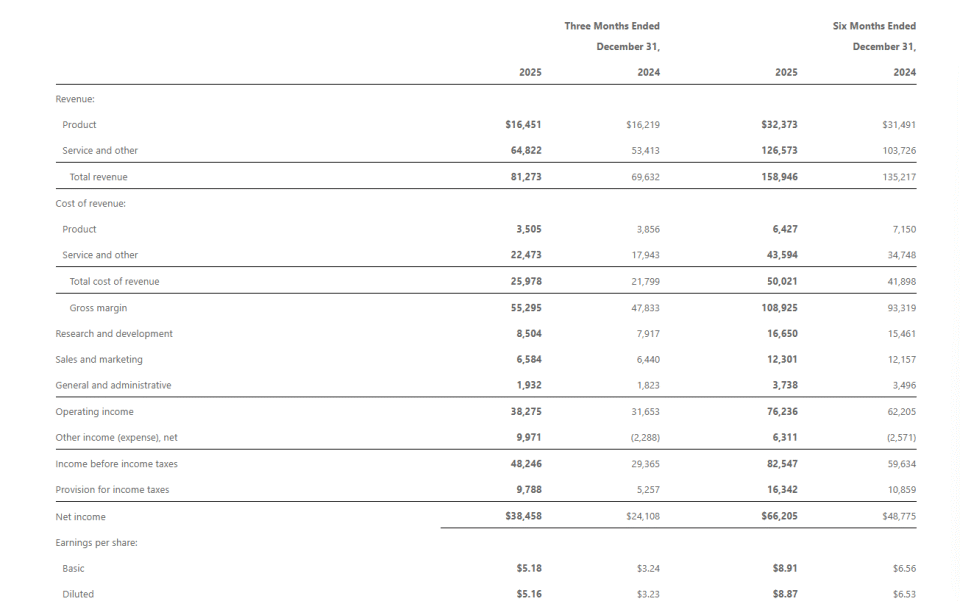Select the $38,458 net income value

[x=523, y=517]
